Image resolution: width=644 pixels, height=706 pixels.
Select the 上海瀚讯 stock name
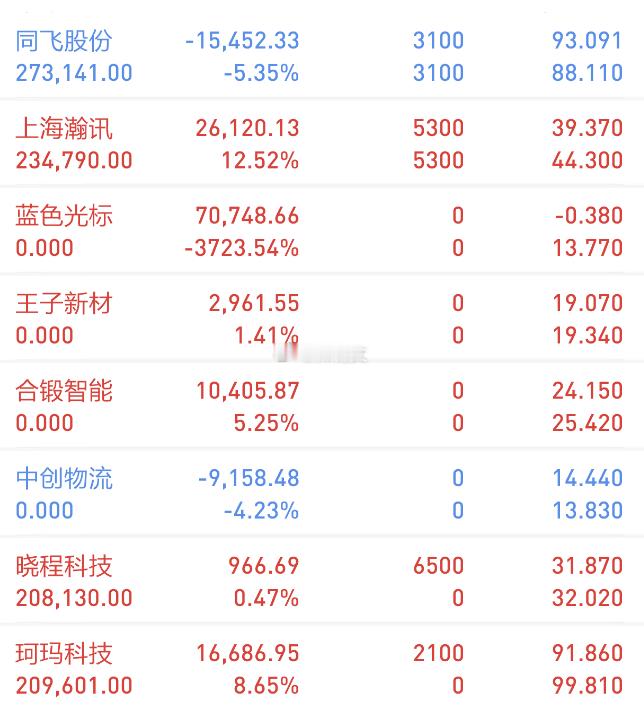pyautogui.click(x=64, y=128)
